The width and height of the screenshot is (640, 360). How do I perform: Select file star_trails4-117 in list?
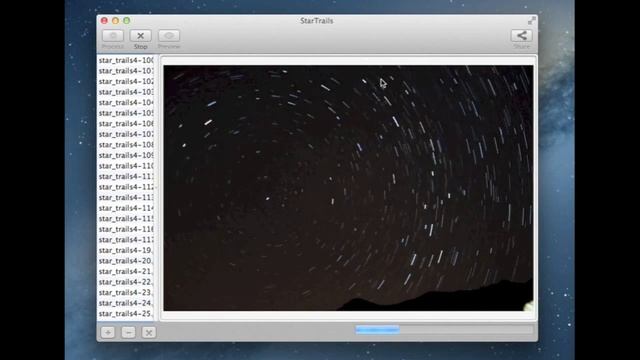tap(126, 240)
